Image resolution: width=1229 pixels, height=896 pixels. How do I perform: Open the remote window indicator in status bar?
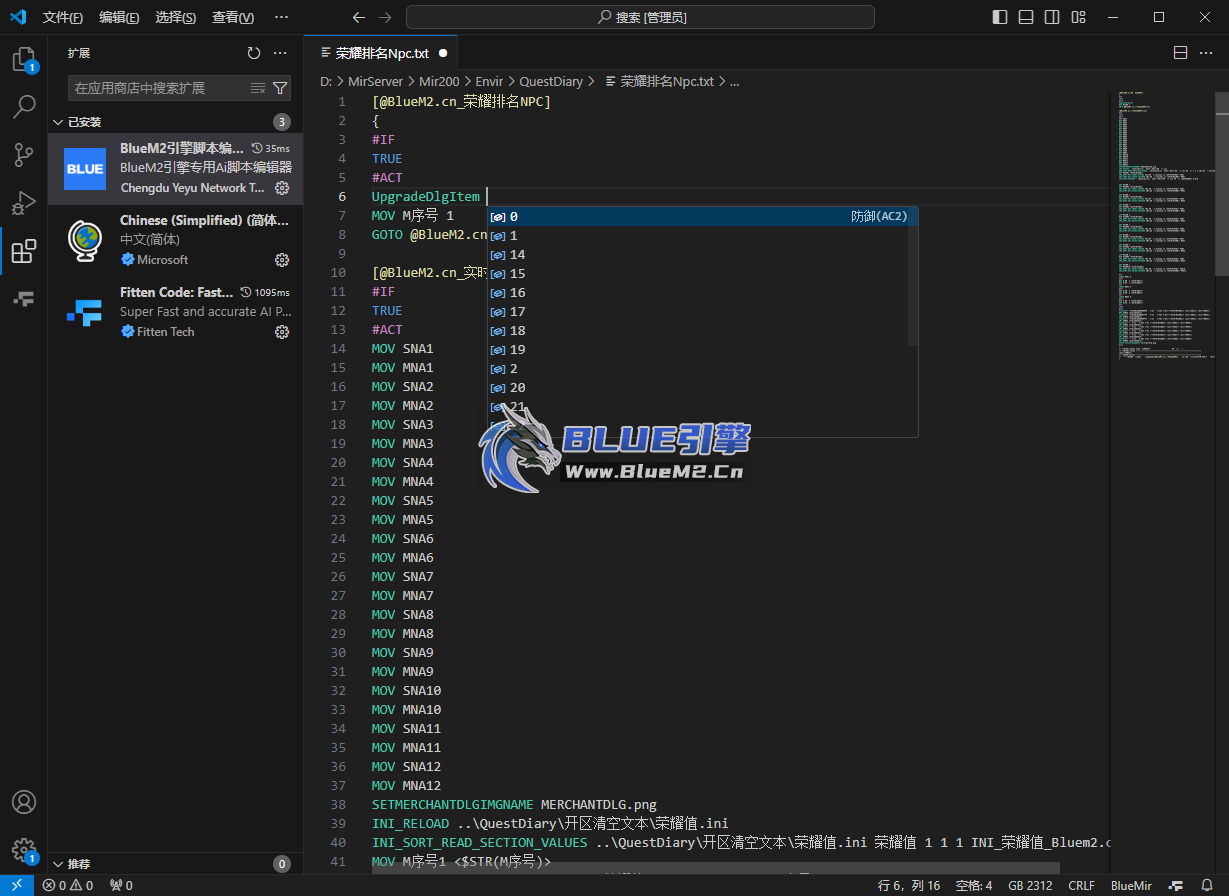(17, 885)
